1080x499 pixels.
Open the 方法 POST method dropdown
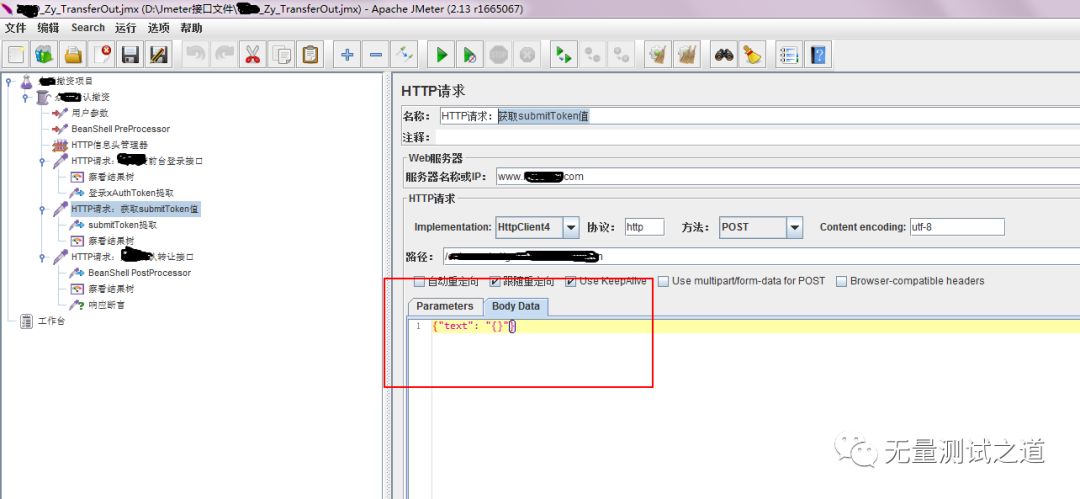click(x=795, y=227)
